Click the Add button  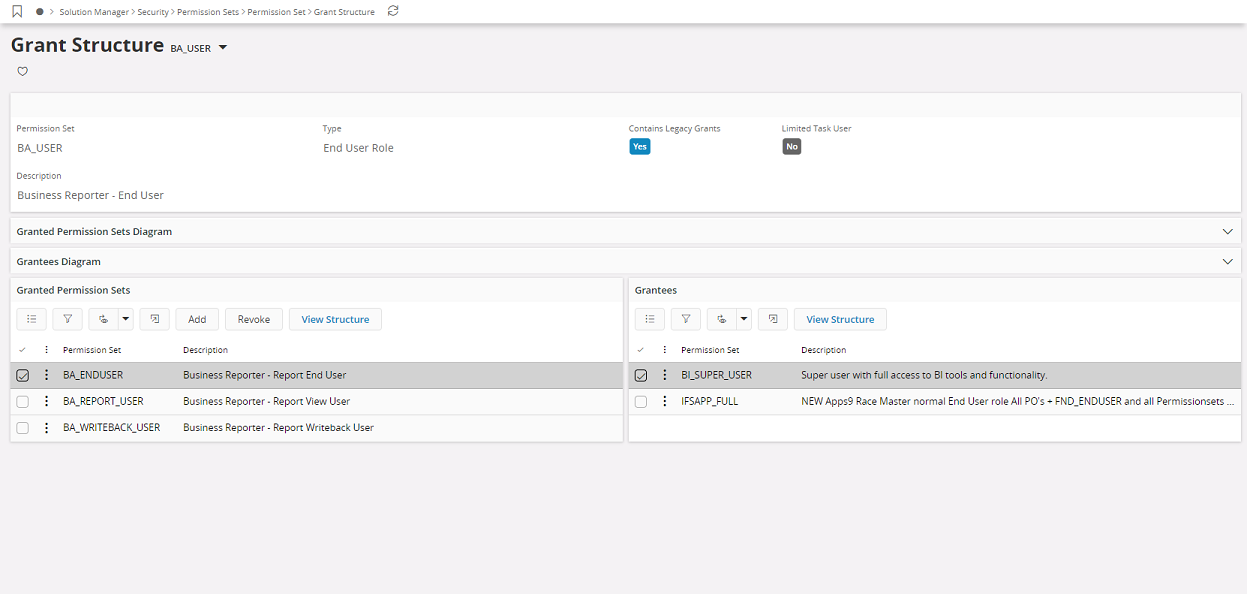[197, 318]
